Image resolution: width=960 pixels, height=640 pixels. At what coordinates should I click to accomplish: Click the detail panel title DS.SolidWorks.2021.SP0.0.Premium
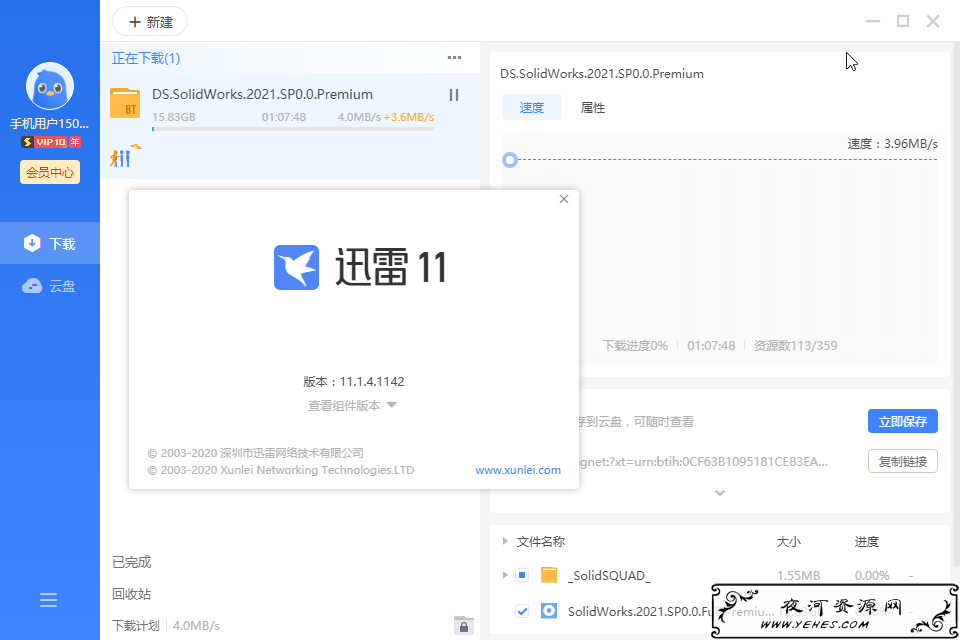(x=602, y=73)
